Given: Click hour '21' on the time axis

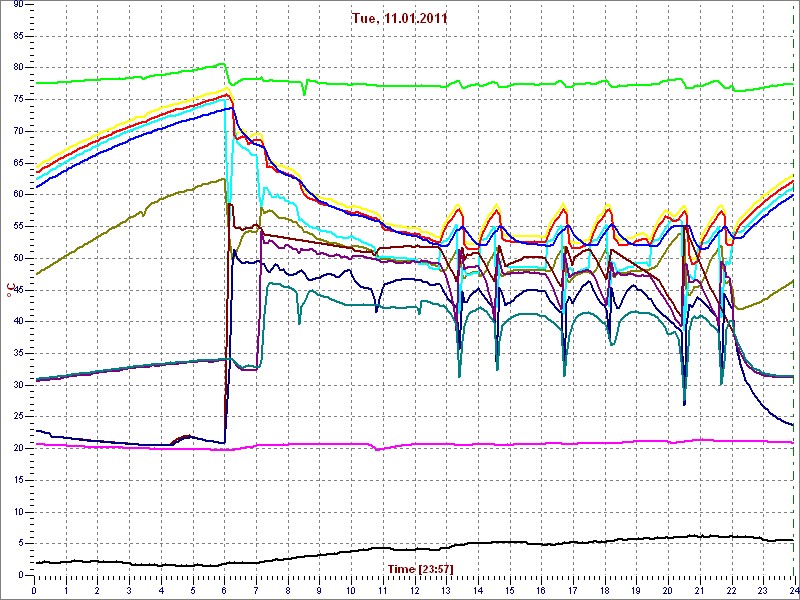Looking at the screenshot, I should coord(700,590).
